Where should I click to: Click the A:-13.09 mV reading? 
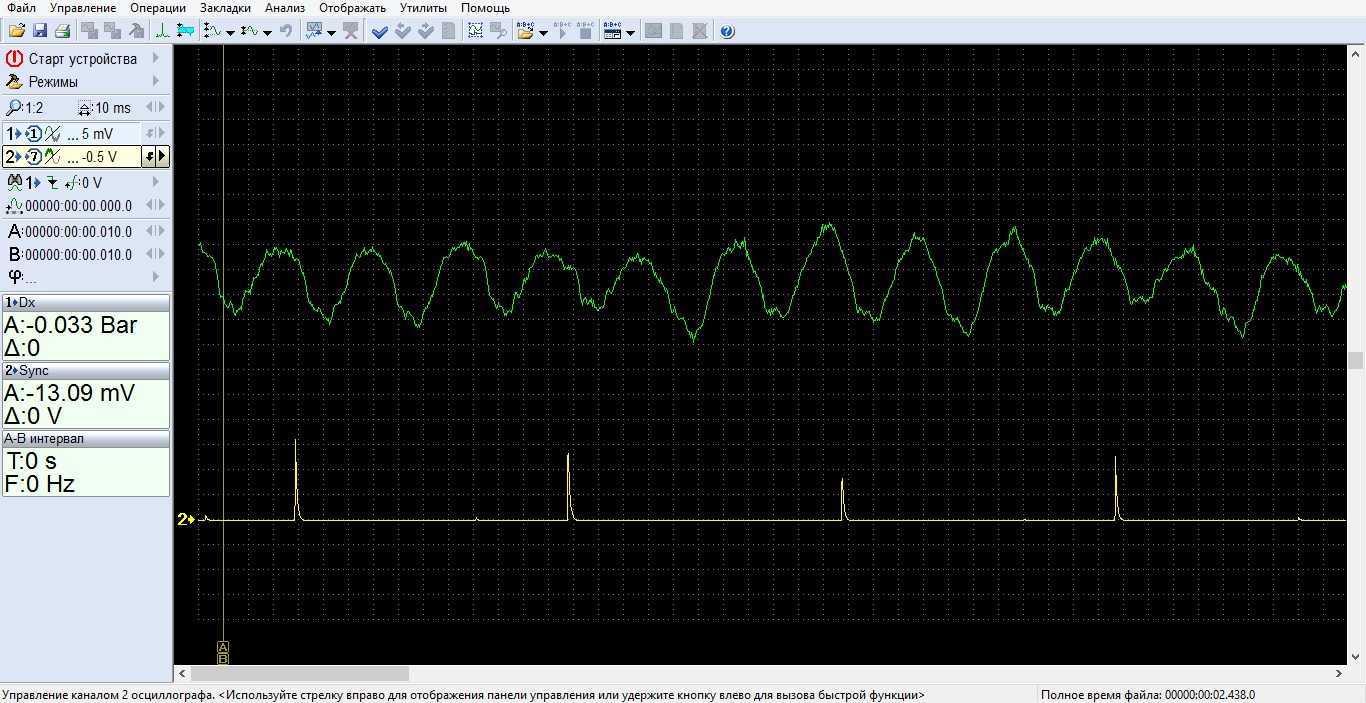69,393
